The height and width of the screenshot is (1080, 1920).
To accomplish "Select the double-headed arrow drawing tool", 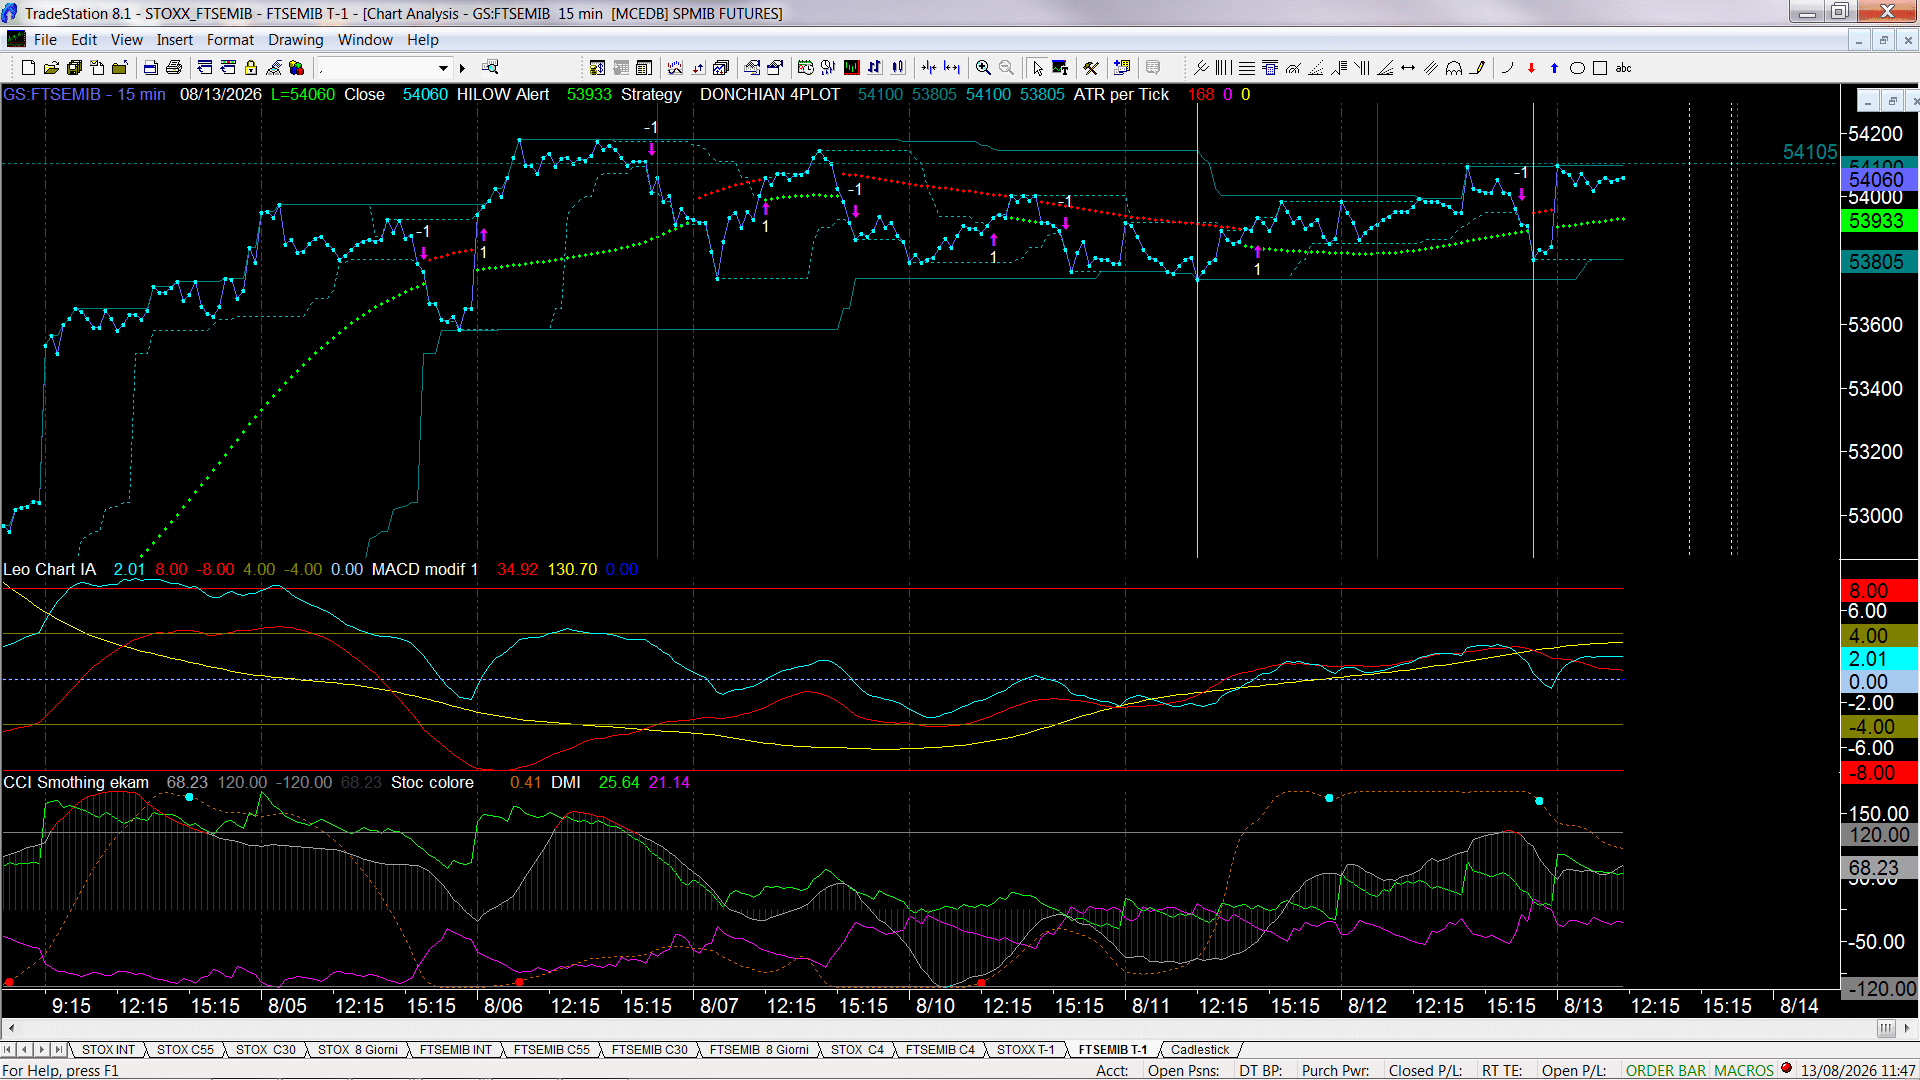I will [x=1408, y=68].
